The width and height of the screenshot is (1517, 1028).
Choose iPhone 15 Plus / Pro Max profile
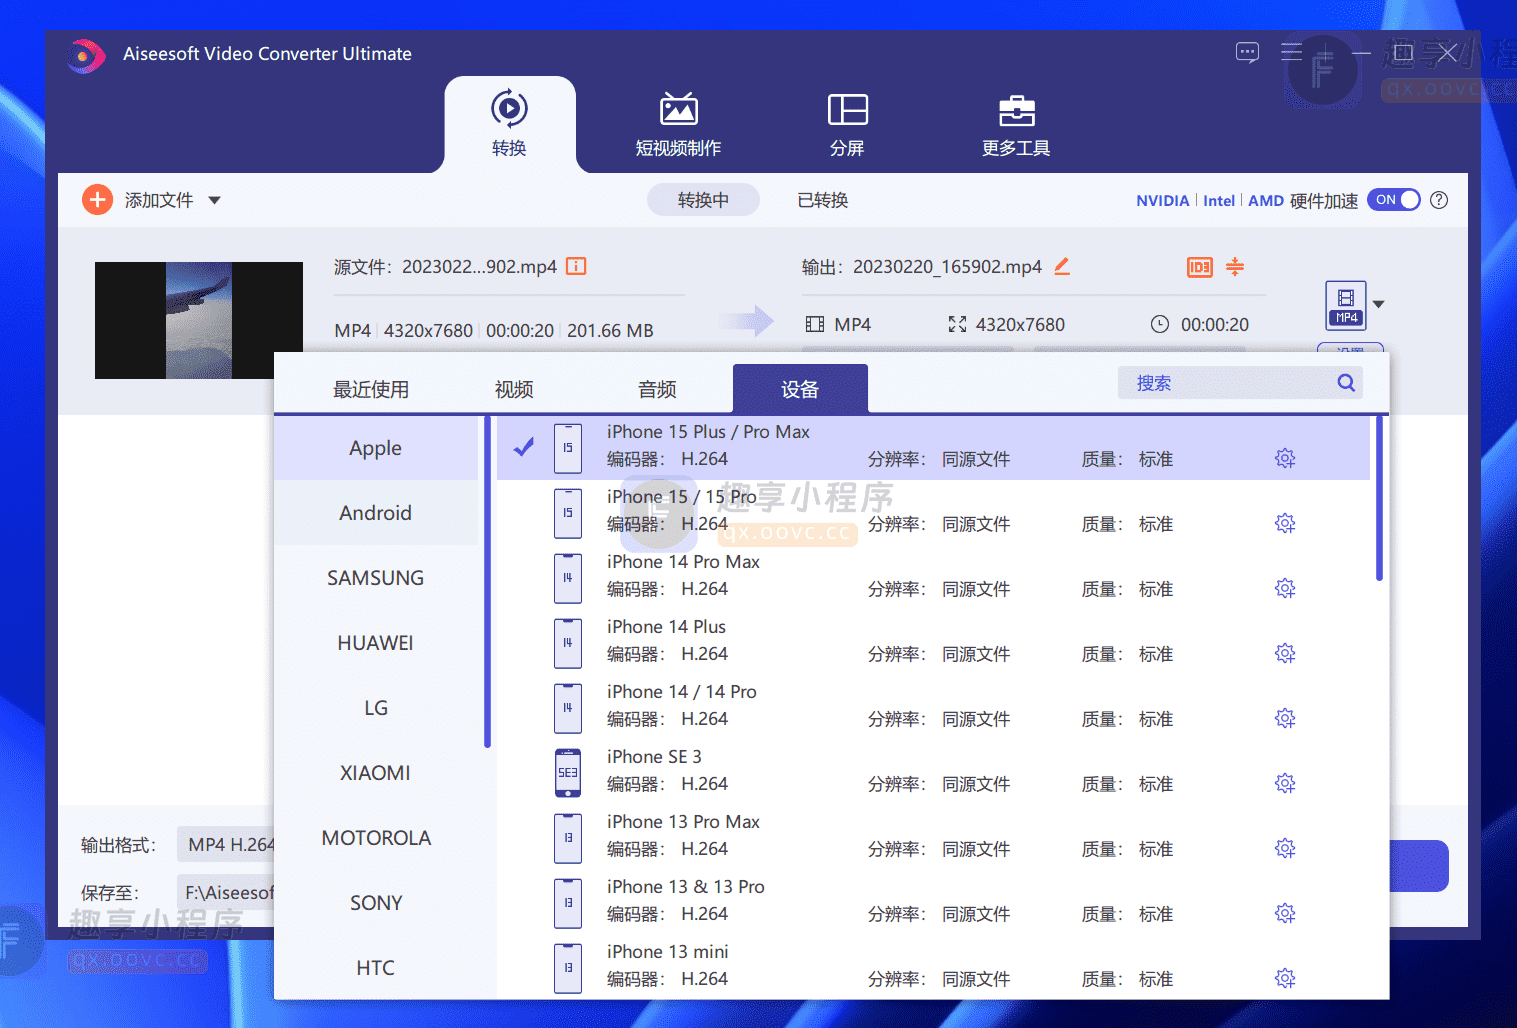click(x=933, y=447)
